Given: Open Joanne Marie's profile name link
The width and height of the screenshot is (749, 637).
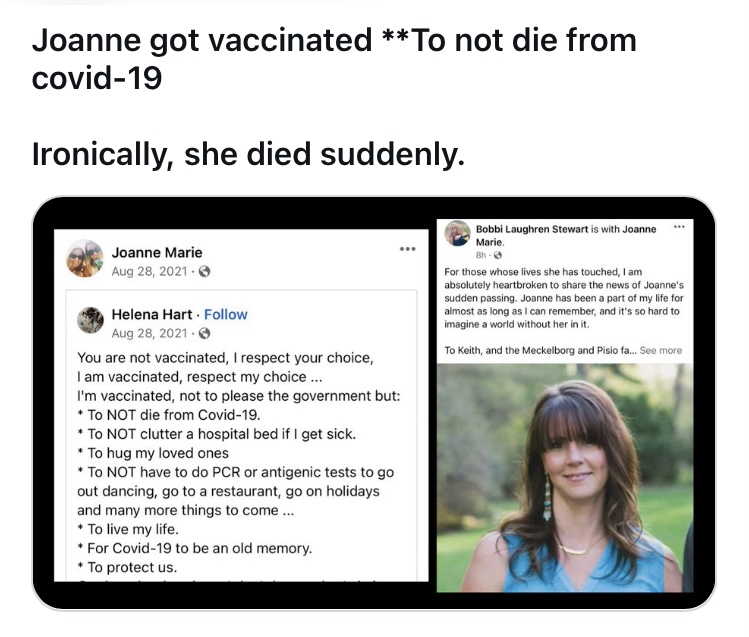Looking at the screenshot, I should (157, 252).
